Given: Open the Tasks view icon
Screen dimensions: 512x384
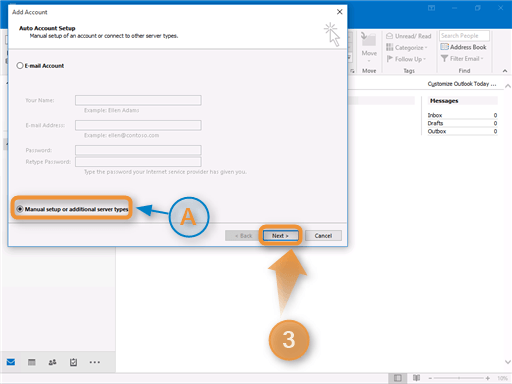Looking at the screenshot, I should click(73, 362).
